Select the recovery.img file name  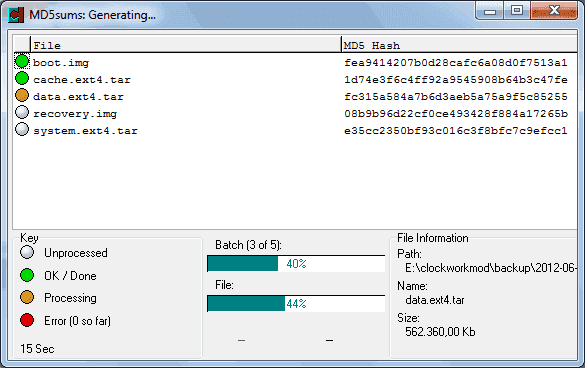[x=75, y=113]
